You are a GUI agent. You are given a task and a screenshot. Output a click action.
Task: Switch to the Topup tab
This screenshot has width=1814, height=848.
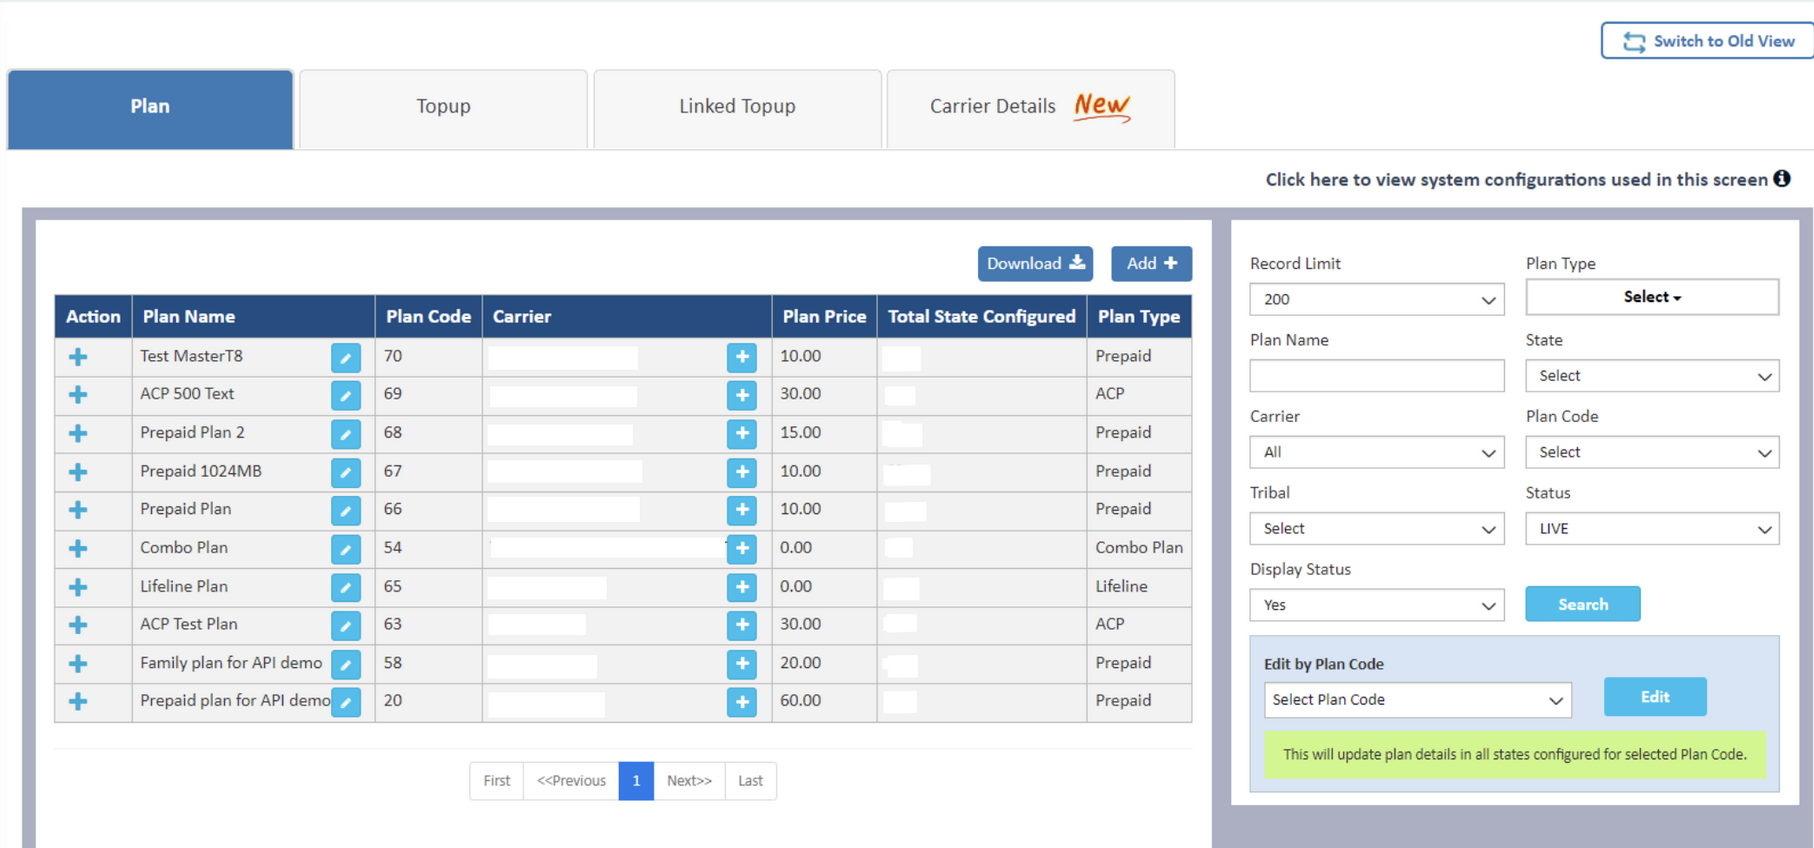click(x=443, y=109)
